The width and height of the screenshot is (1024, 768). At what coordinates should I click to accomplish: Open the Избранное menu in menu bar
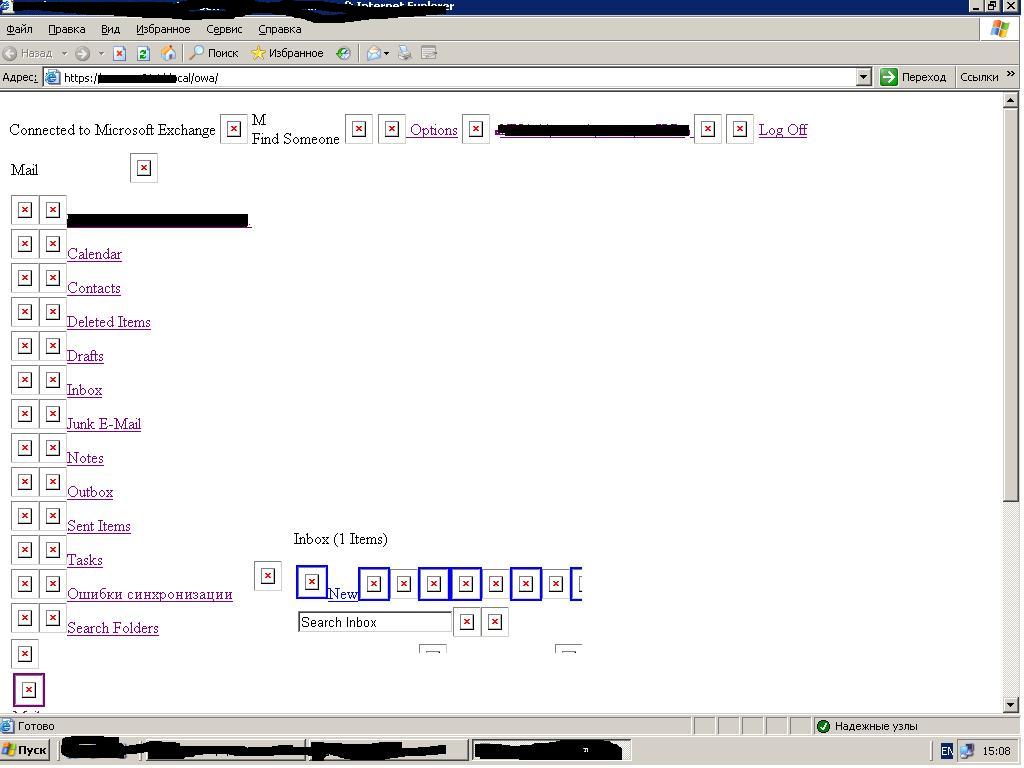163,29
